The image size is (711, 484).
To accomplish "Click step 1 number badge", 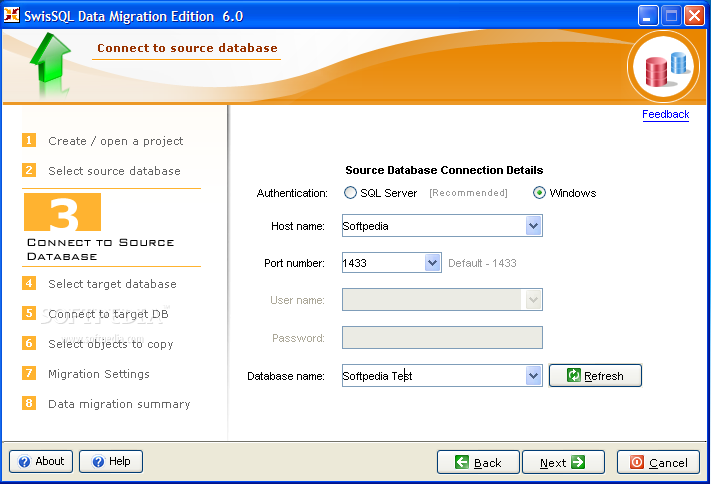I will (29, 140).
